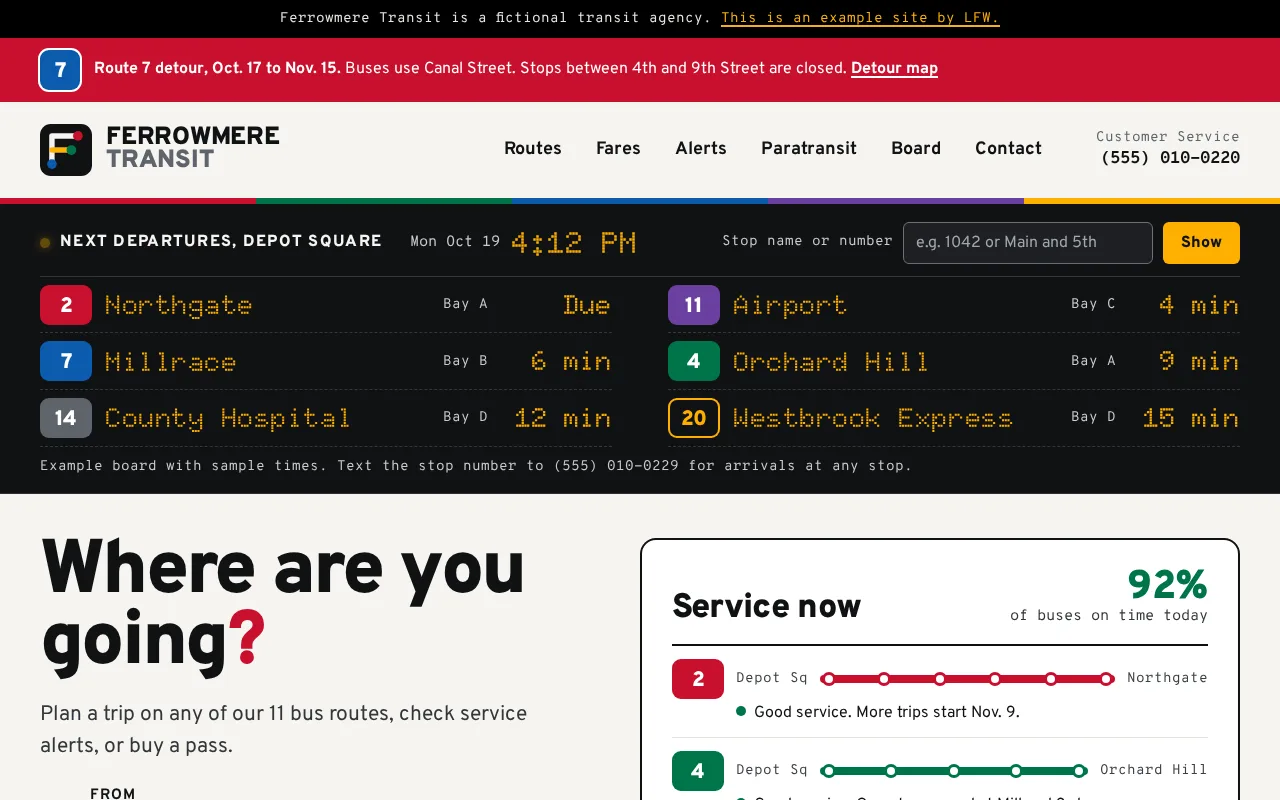Screen dimensions: 1280x800
Task: Follow the 'This is an example site by LFW' link
Action: 860,18
